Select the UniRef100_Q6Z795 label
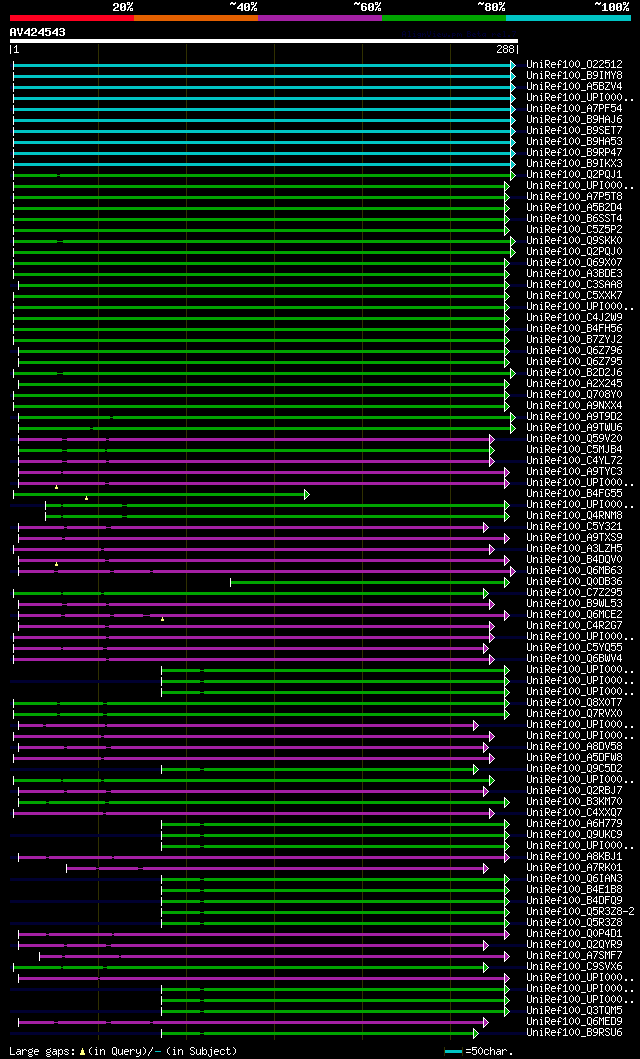Viewport: 640px width, 1059px height. click(x=575, y=362)
